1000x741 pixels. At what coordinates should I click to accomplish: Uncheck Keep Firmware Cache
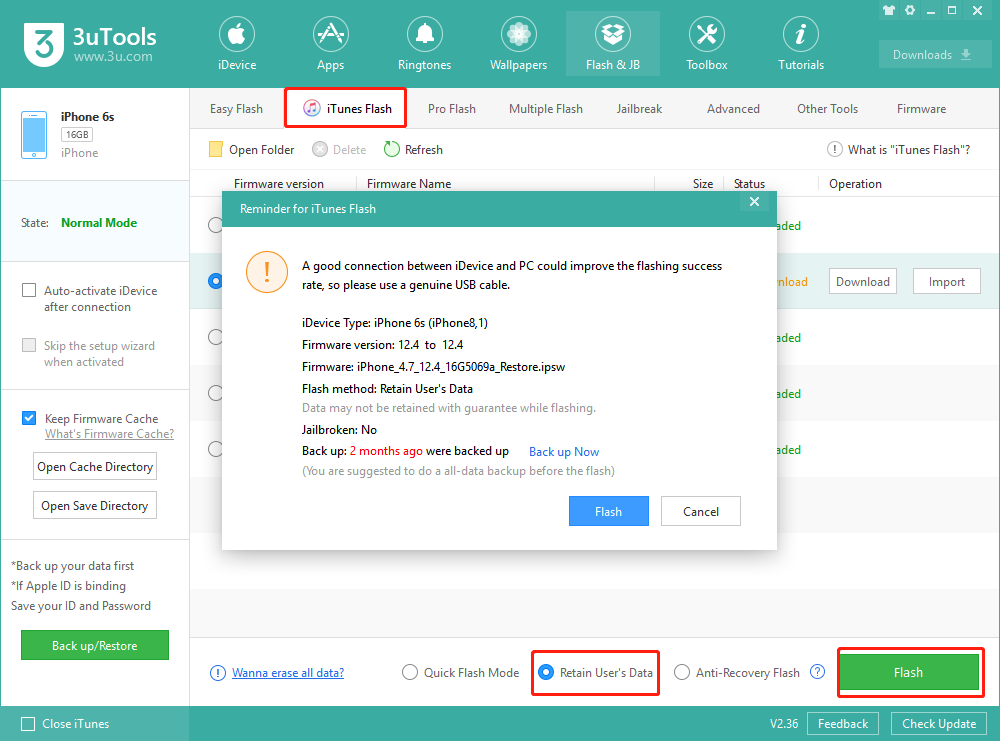(x=29, y=418)
